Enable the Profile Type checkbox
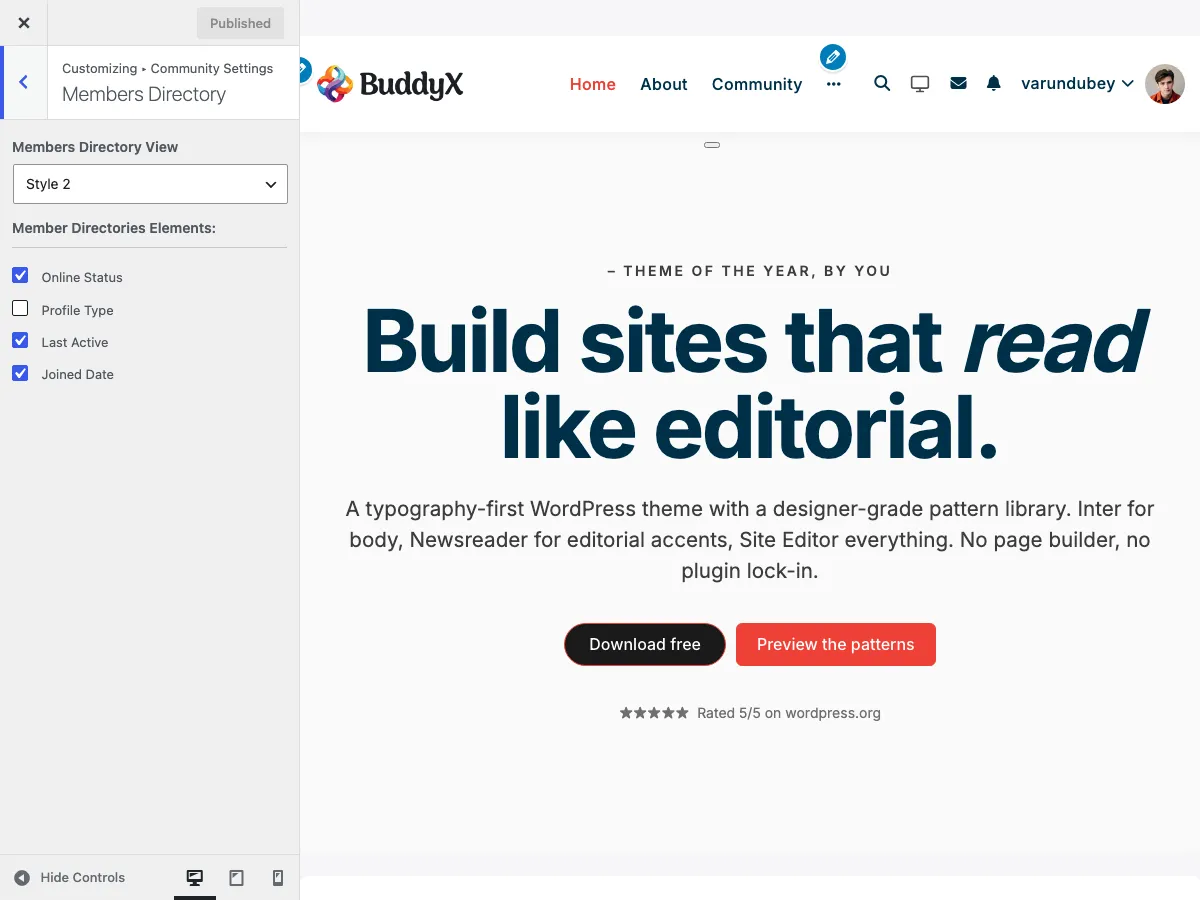This screenshot has width=1200, height=900. click(x=20, y=308)
